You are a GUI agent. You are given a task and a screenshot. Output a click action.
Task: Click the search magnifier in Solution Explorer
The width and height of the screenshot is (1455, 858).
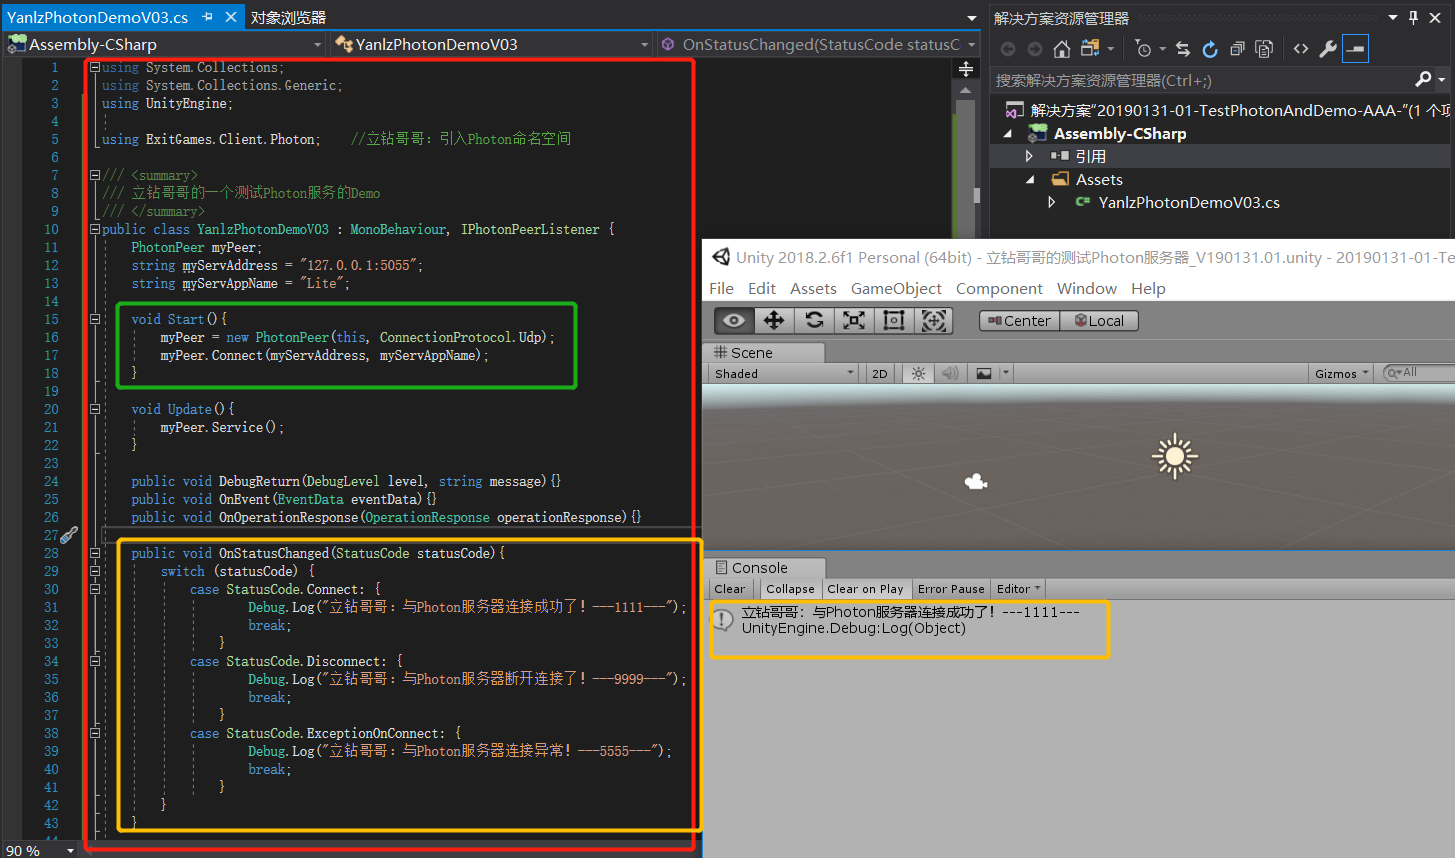(x=1424, y=79)
